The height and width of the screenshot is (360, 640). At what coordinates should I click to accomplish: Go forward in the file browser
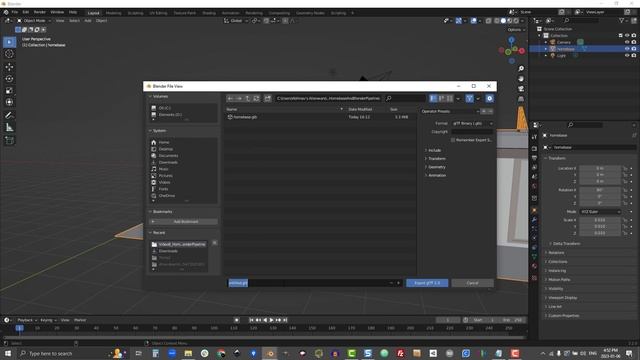(x=239, y=98)
